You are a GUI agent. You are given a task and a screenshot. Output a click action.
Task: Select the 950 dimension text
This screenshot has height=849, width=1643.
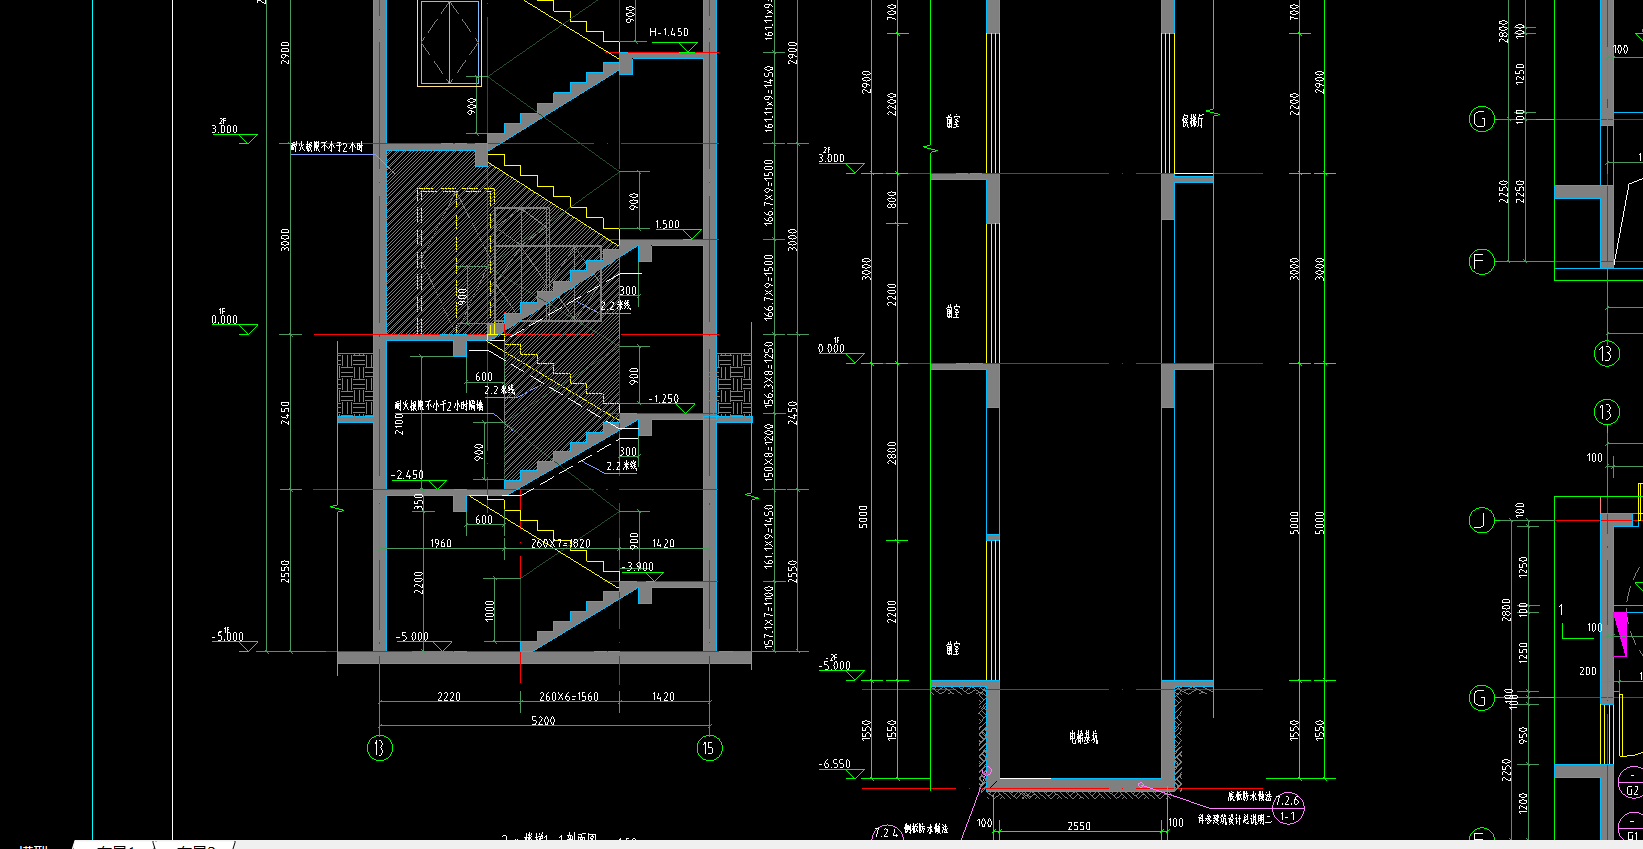point(1523,736)
